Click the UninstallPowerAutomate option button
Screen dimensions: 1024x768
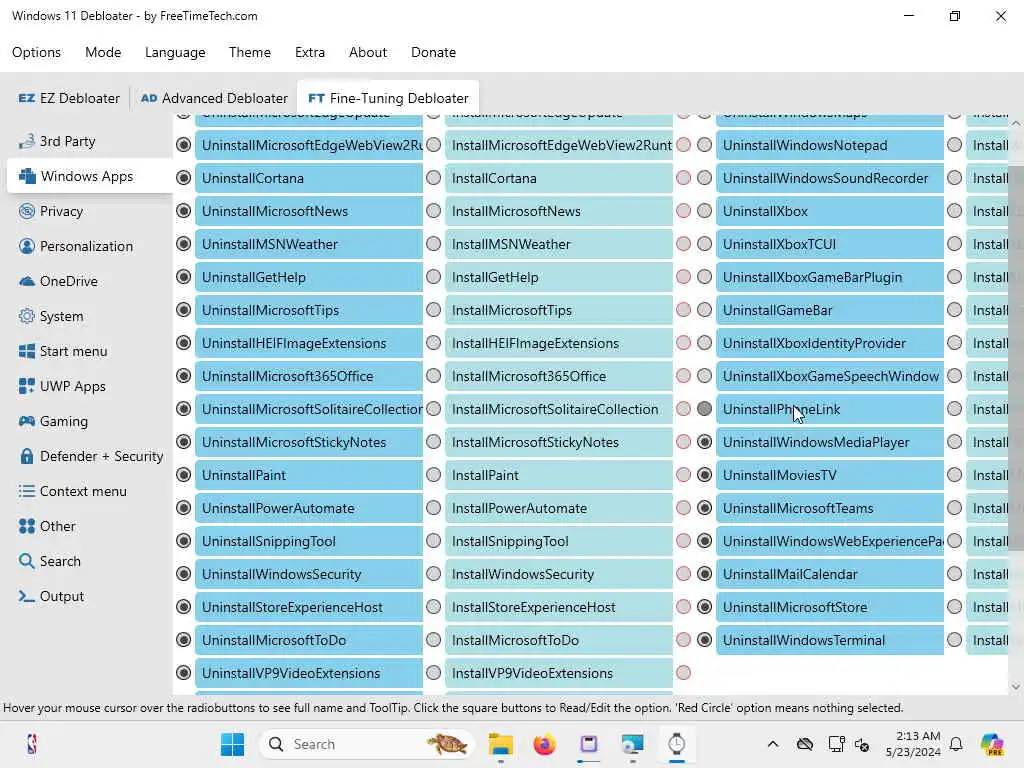pyautogui.click(x=309, y=508)
